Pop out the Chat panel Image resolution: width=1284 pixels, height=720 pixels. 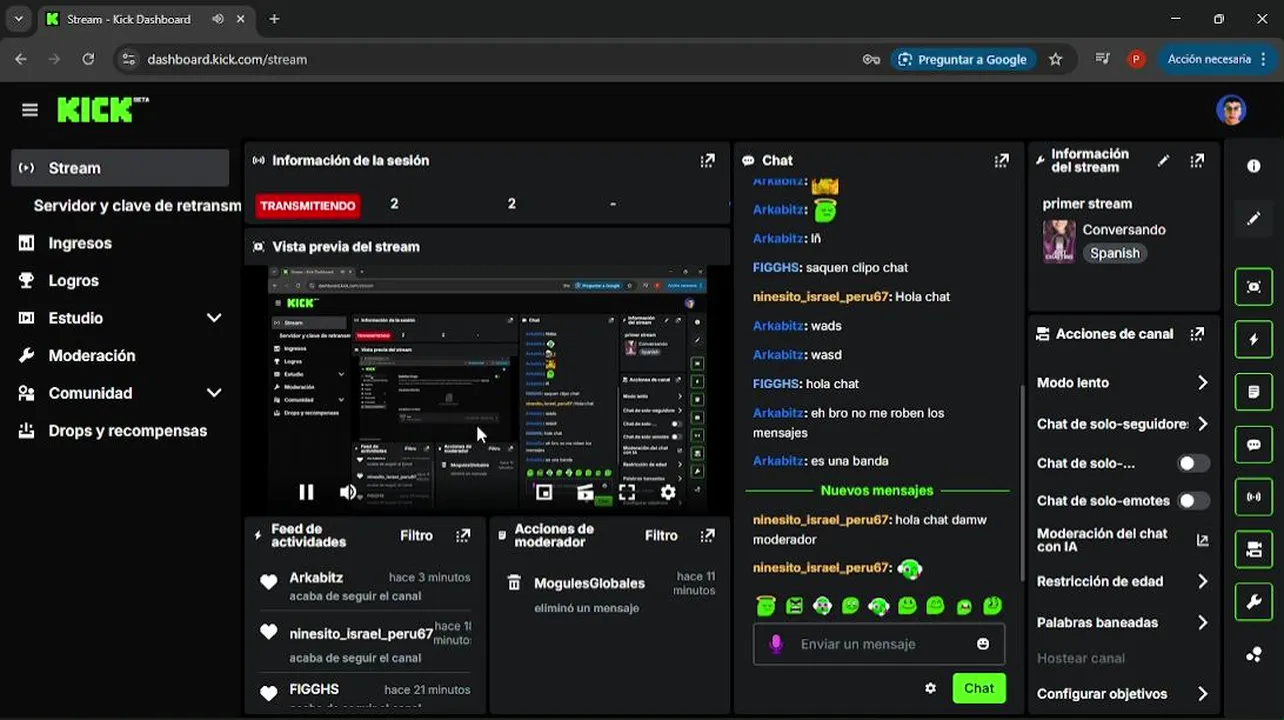click(1001, 160)
